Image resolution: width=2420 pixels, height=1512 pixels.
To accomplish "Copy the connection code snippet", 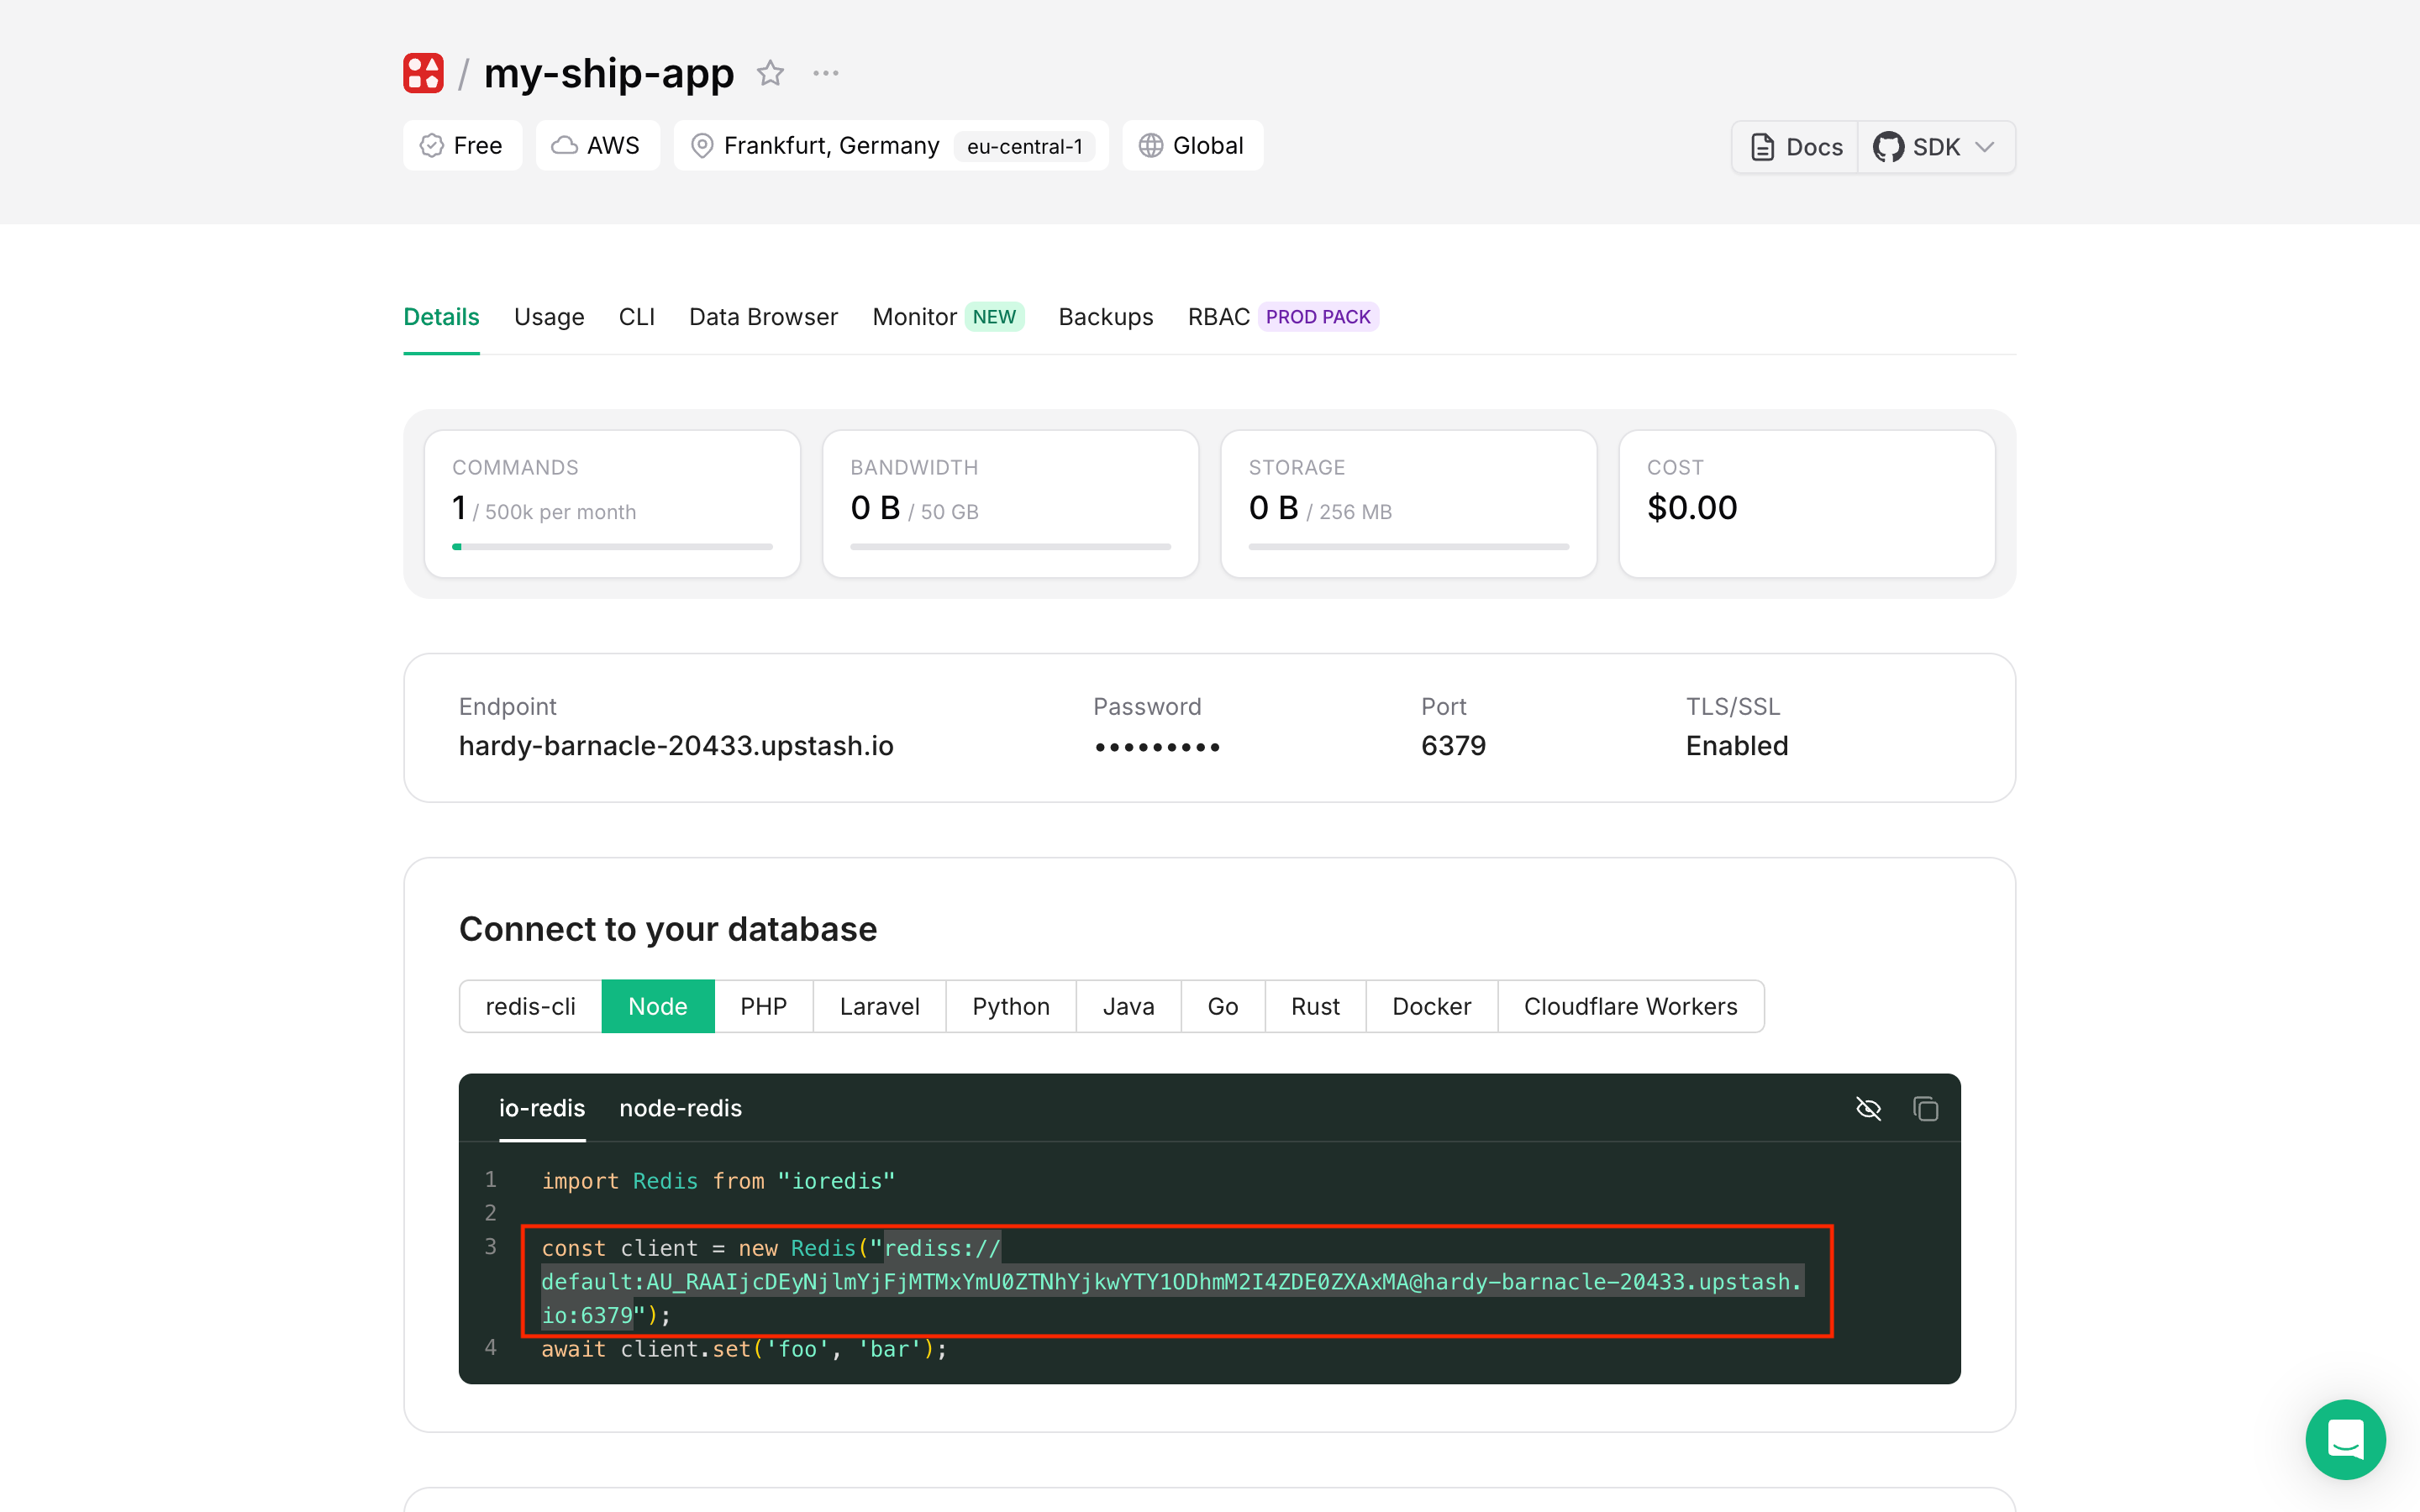I will (x=1926, y=1108).
